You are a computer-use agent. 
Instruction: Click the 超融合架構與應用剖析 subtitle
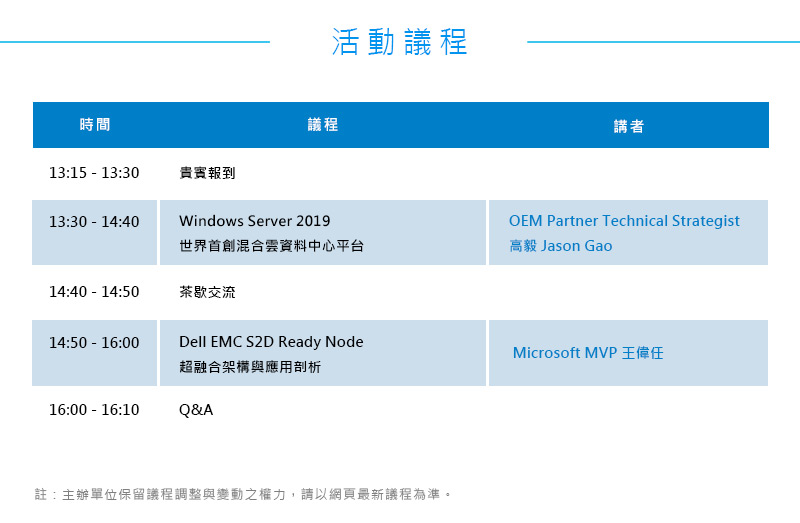(250, 367)
